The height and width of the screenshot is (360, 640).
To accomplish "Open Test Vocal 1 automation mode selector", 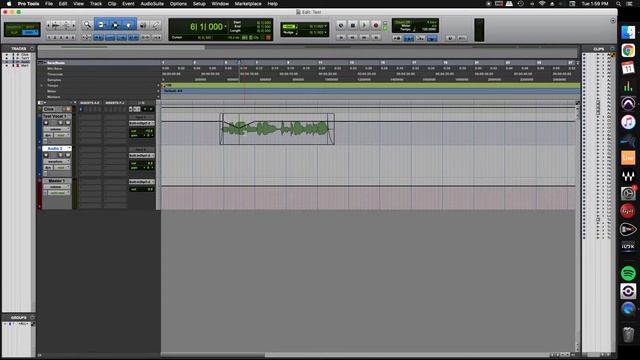I will pos(61,135).
